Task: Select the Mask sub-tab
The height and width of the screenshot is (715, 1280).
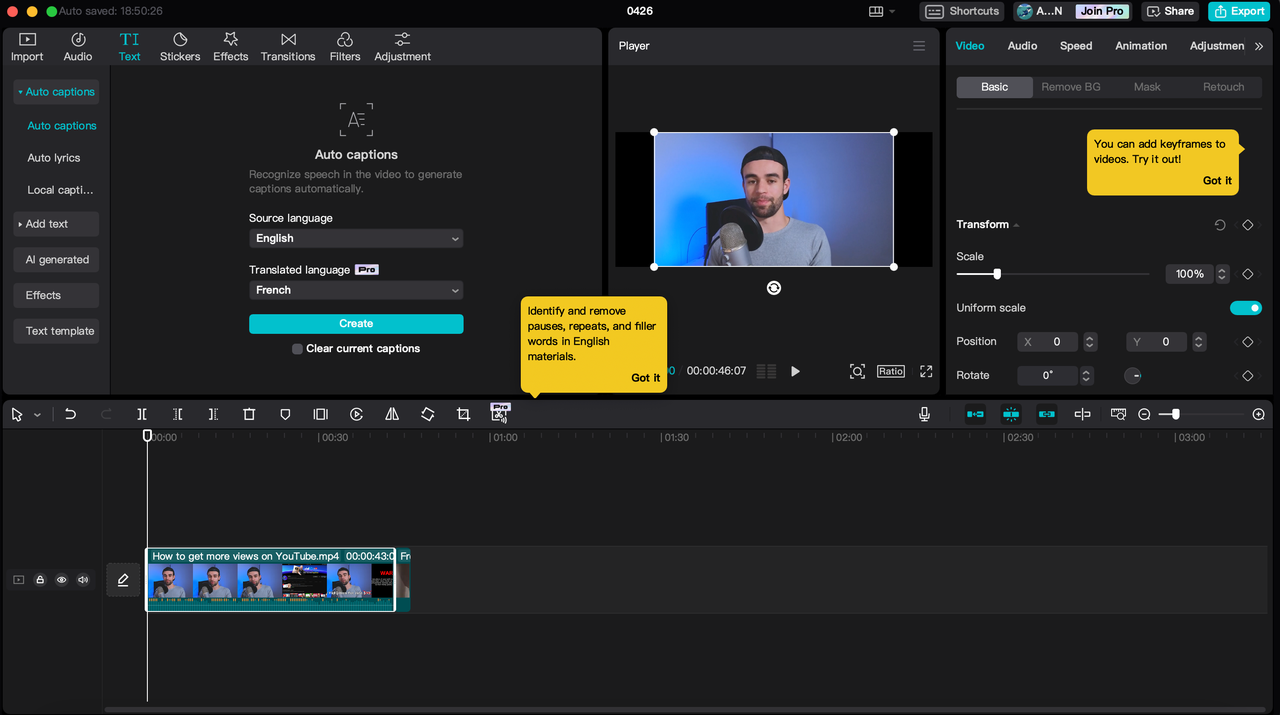Action: point(1147,87)
